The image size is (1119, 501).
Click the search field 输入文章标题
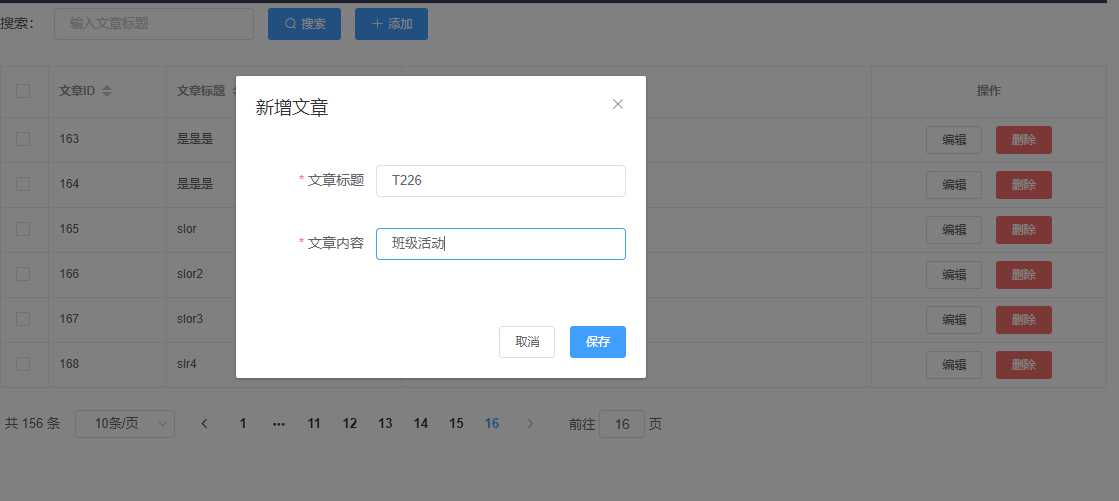[x=154, y=24]
